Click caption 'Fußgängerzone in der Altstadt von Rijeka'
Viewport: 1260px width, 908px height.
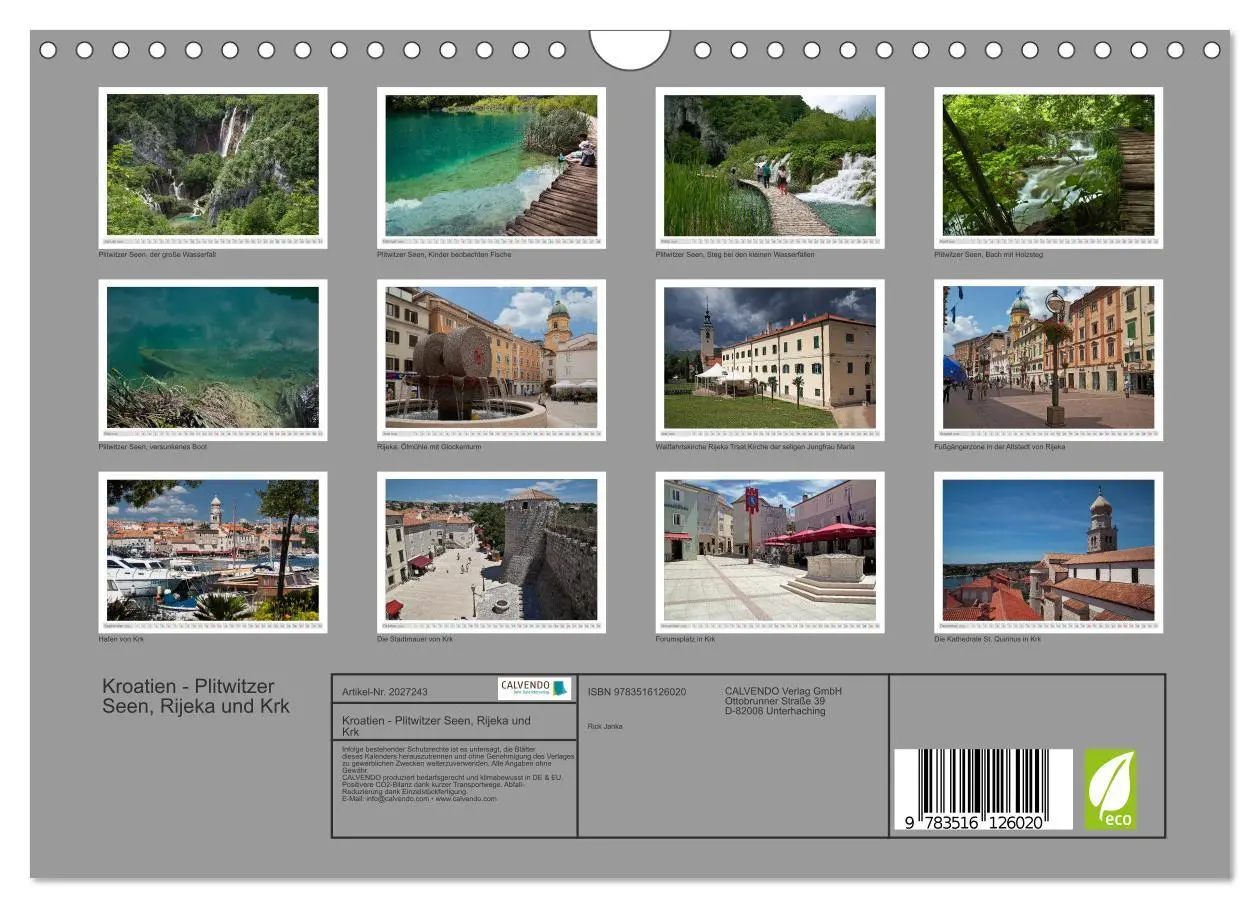[1000, 447]
